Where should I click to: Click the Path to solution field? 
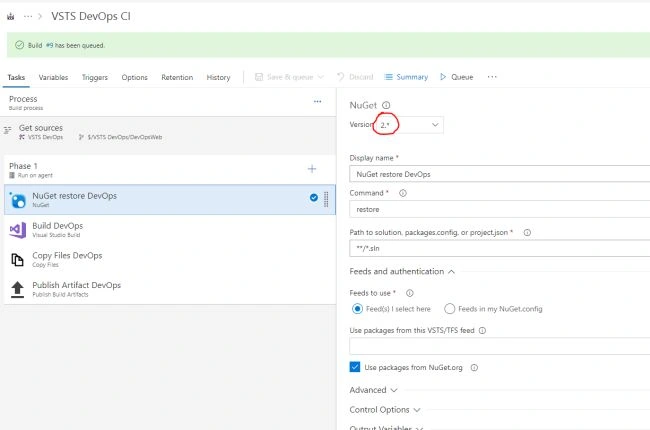point(500,248)
